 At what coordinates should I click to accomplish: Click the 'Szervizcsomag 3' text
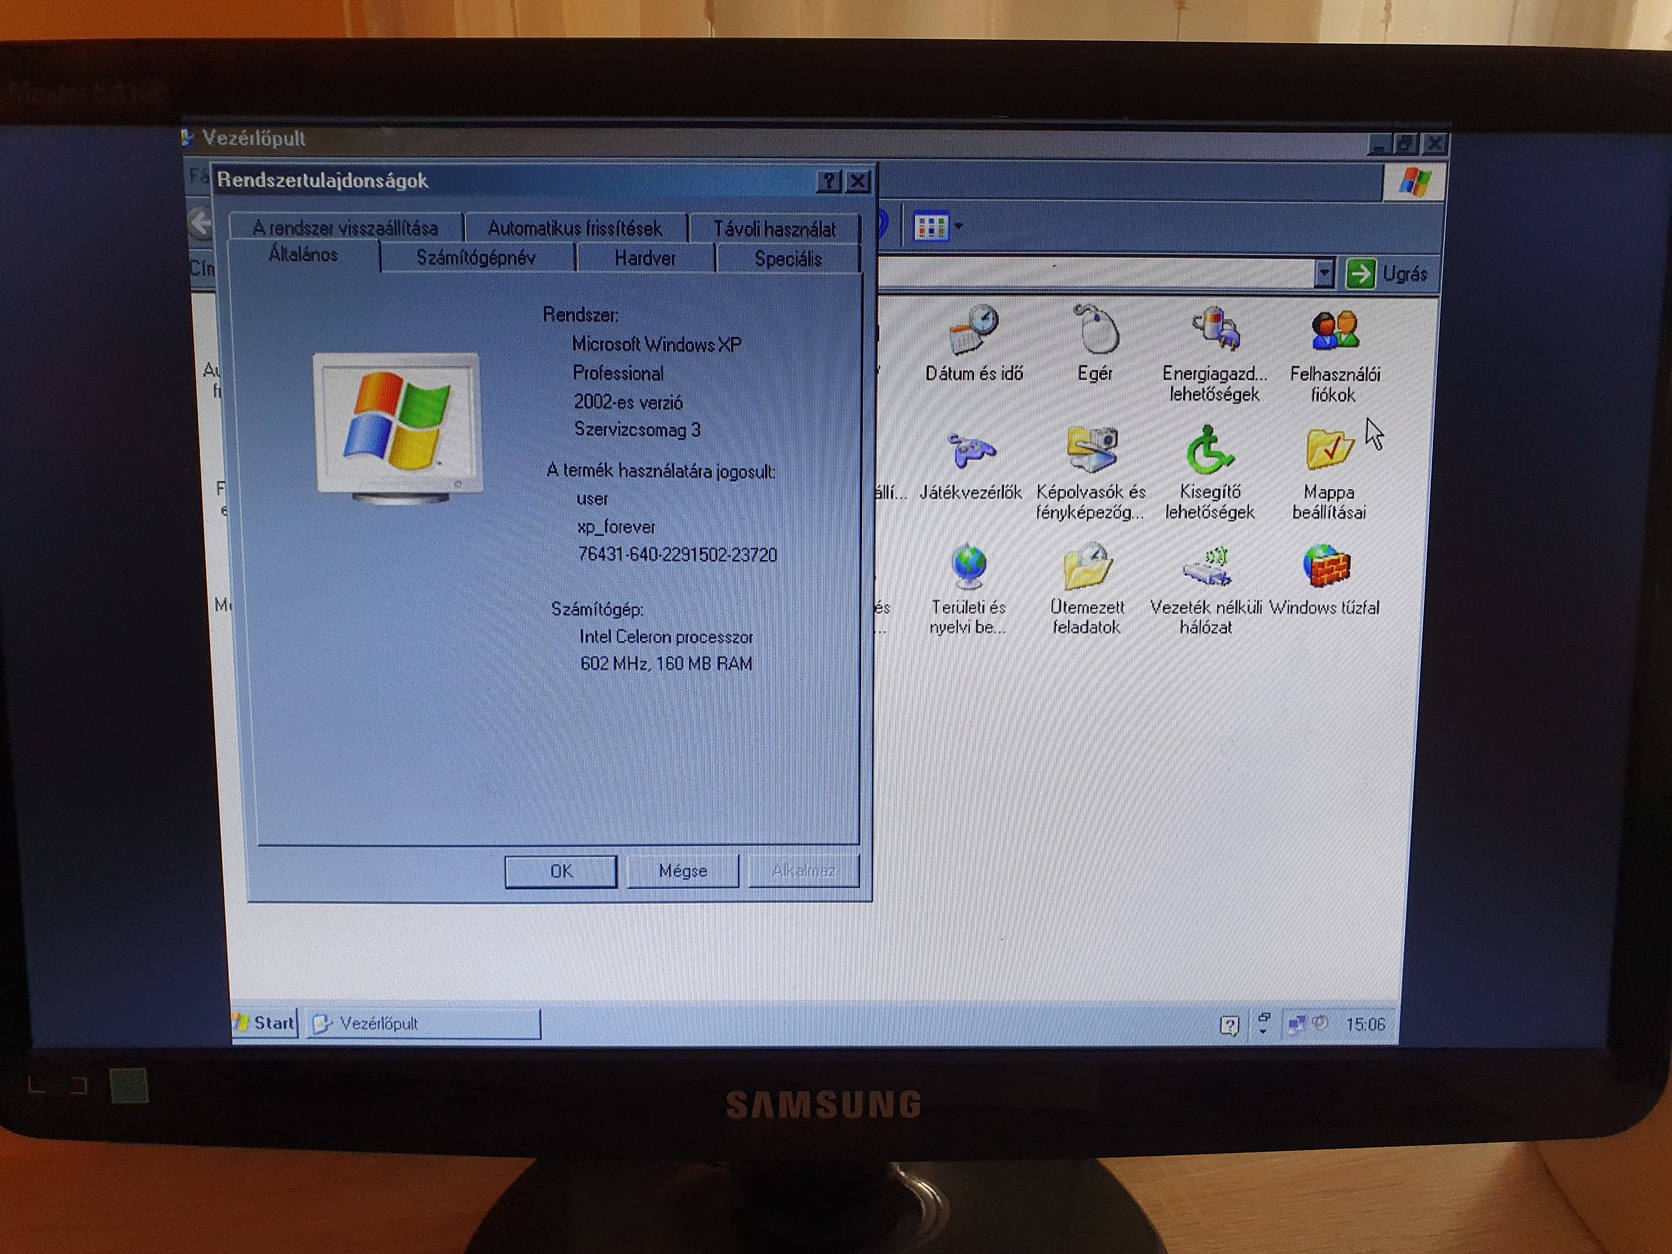(637, 430)
